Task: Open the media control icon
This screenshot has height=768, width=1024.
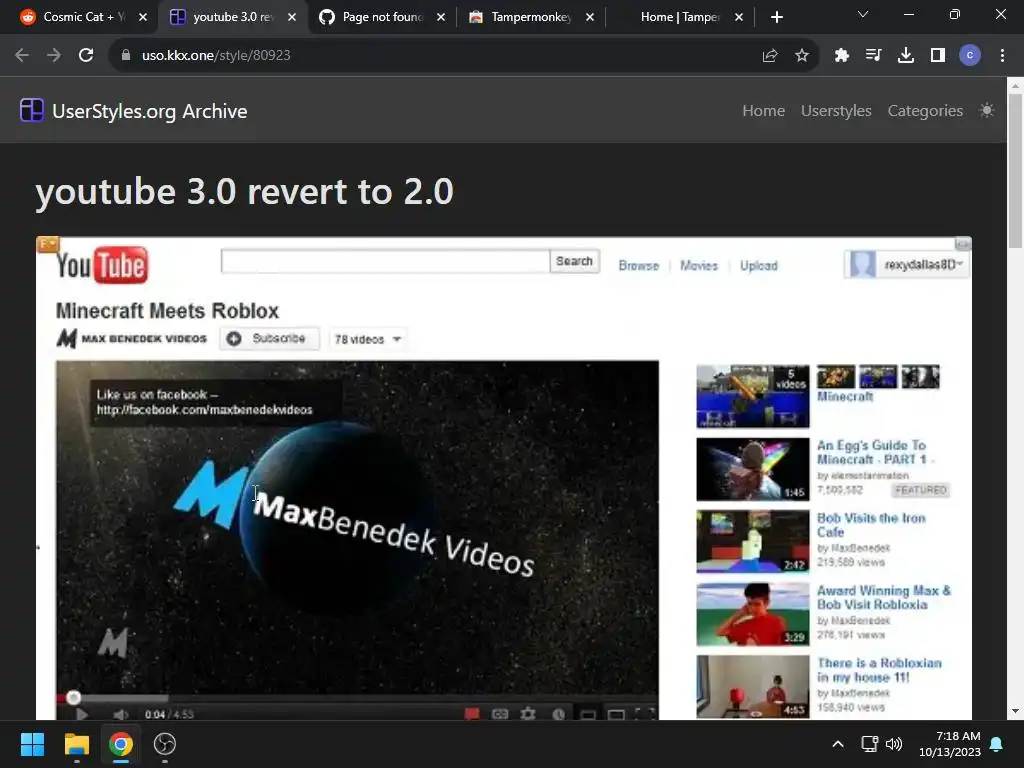Action: point(873,56)
